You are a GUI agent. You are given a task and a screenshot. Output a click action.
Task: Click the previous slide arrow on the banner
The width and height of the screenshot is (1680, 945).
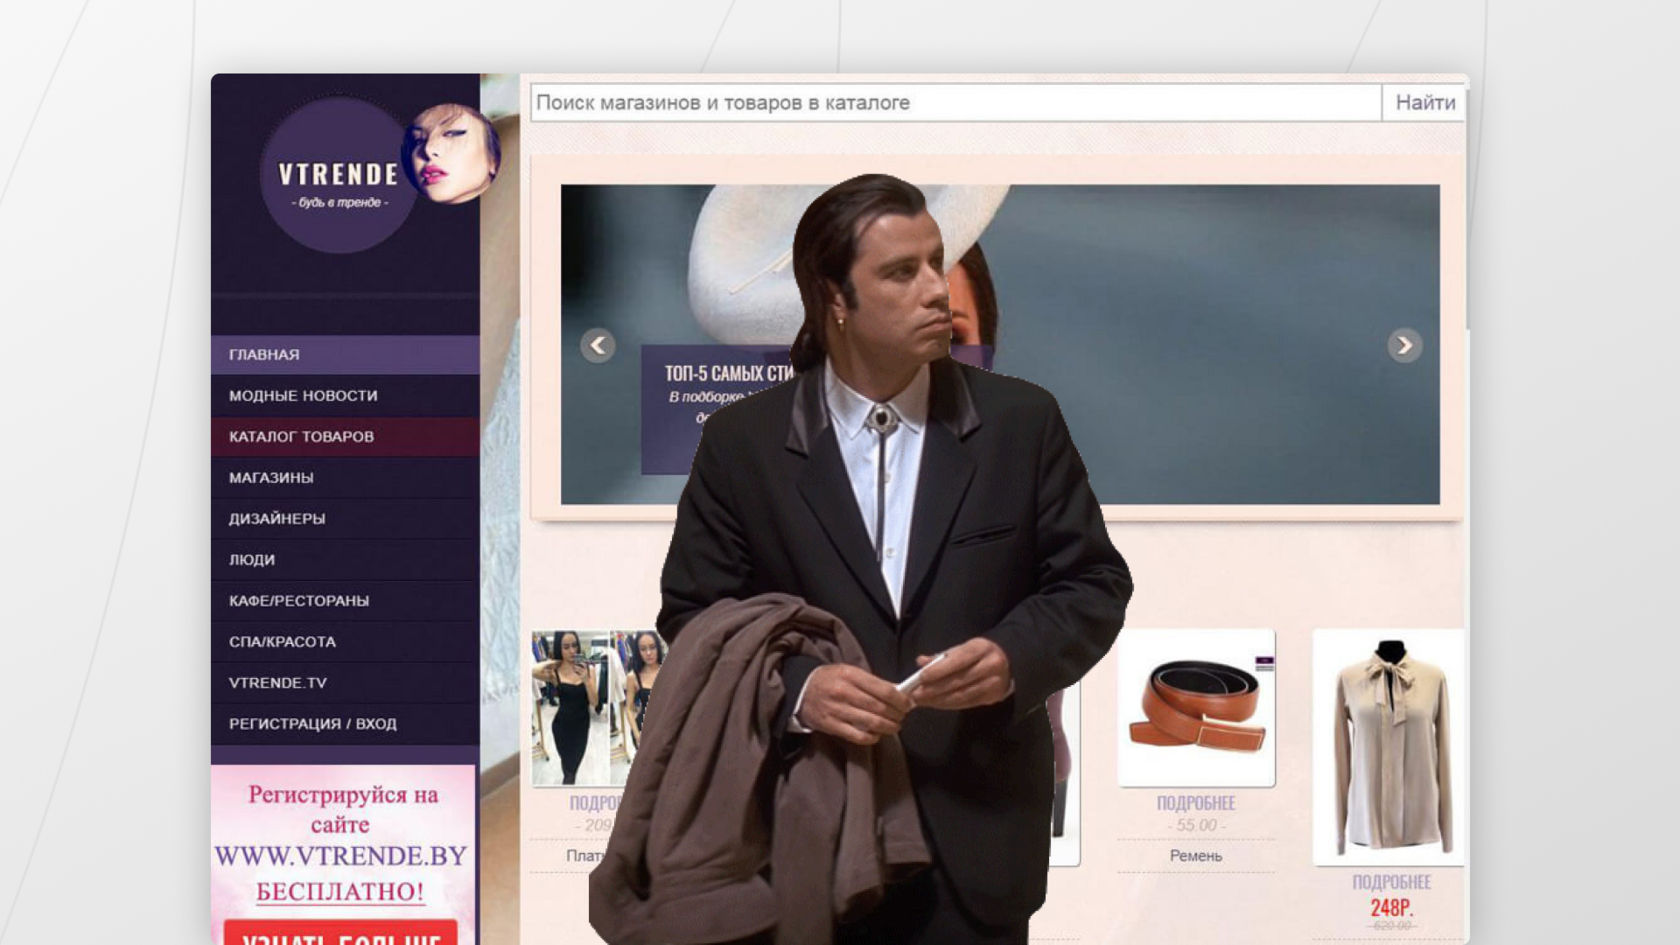coord(598,346)
